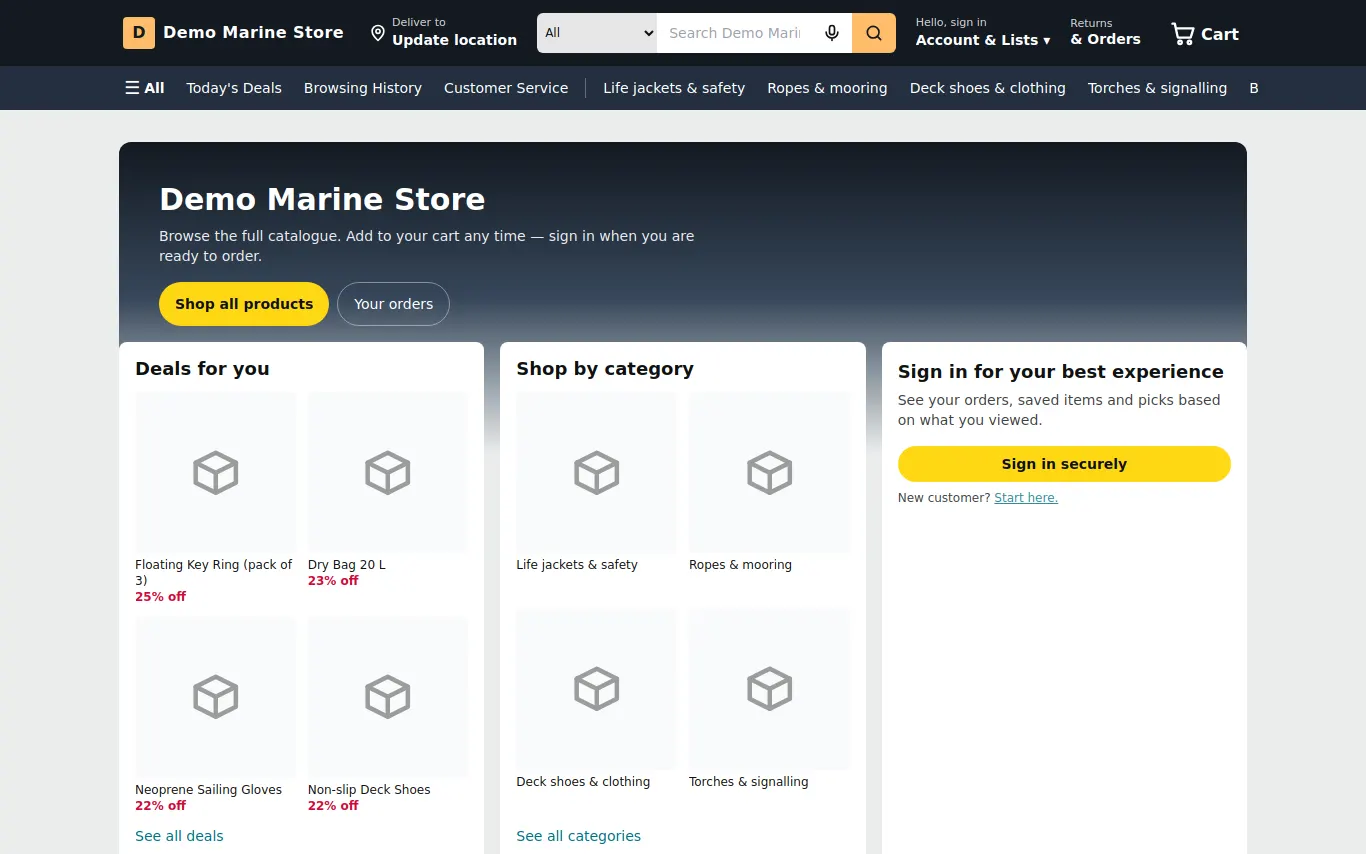This screenshot has height=854, width=1366.
Task: Click the orange search magnifier button
Action: click(874, 33)
